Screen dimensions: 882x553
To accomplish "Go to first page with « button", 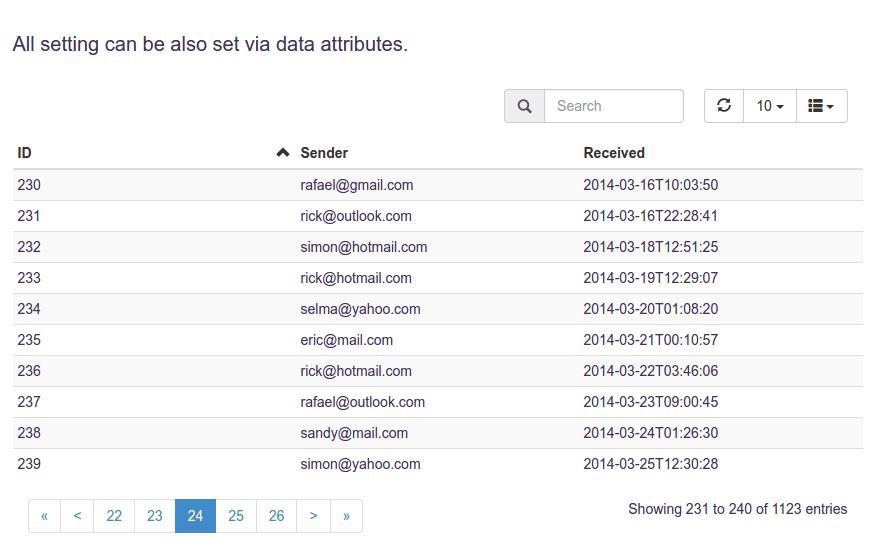I will pos(44,516).
